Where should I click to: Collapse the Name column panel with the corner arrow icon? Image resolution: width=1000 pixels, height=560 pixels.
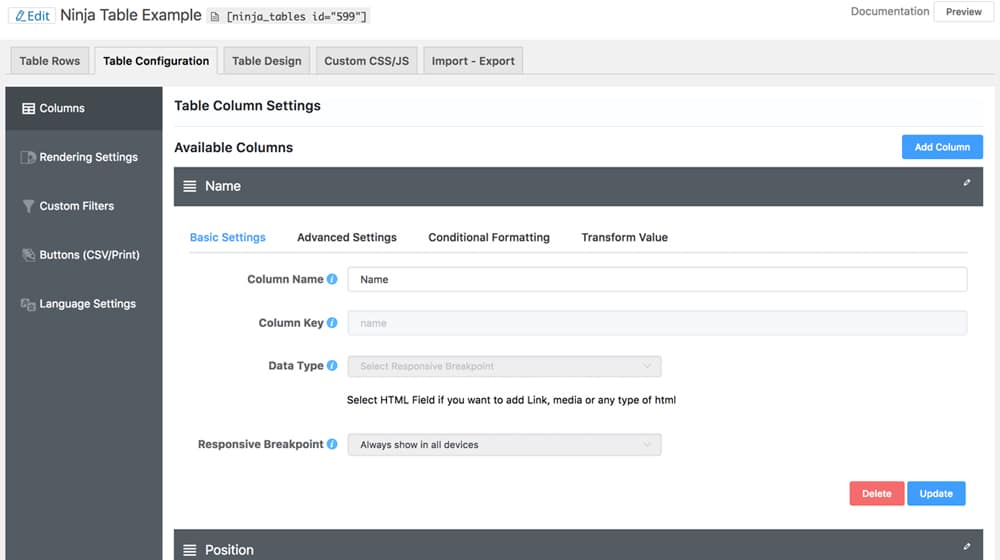coord(967,183)
